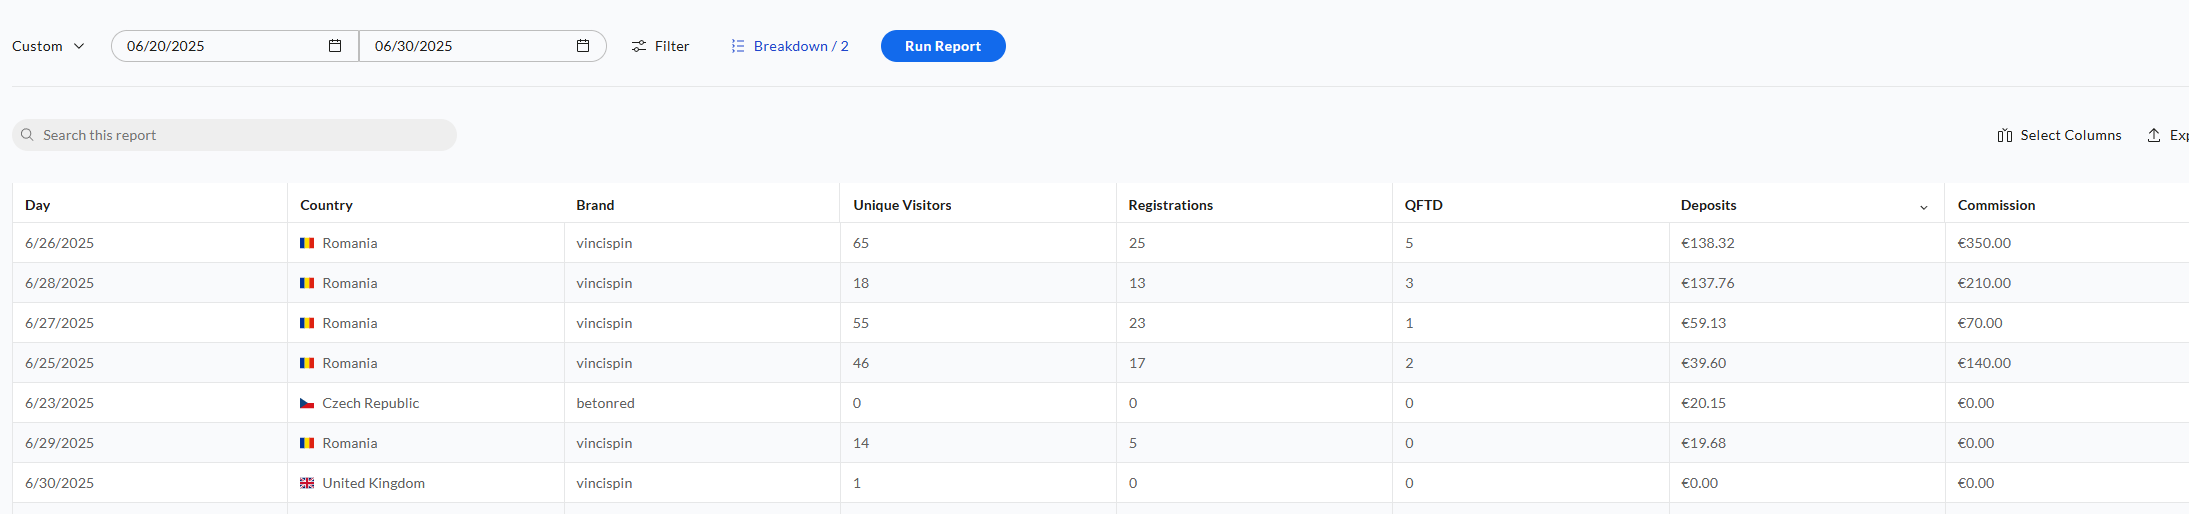Image resolution: width=2189 pixels, height=514 pixels.
Task: Toggle the Deposits column sort arrow
Action: tap(1924, 206)
